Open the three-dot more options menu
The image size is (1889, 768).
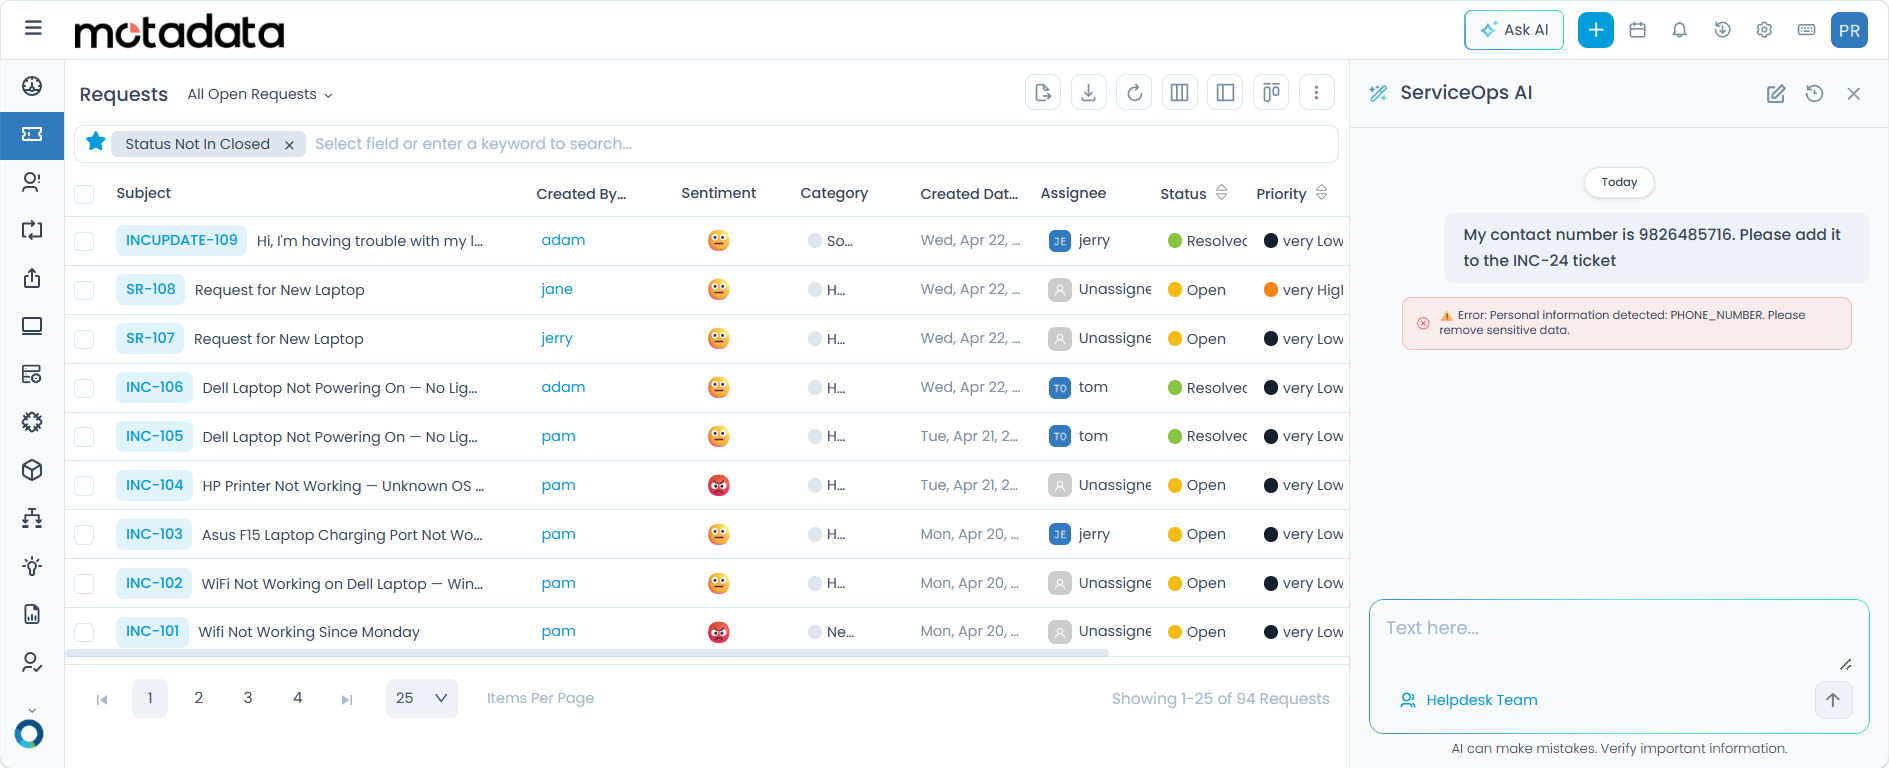click(x=1316, y=93)
